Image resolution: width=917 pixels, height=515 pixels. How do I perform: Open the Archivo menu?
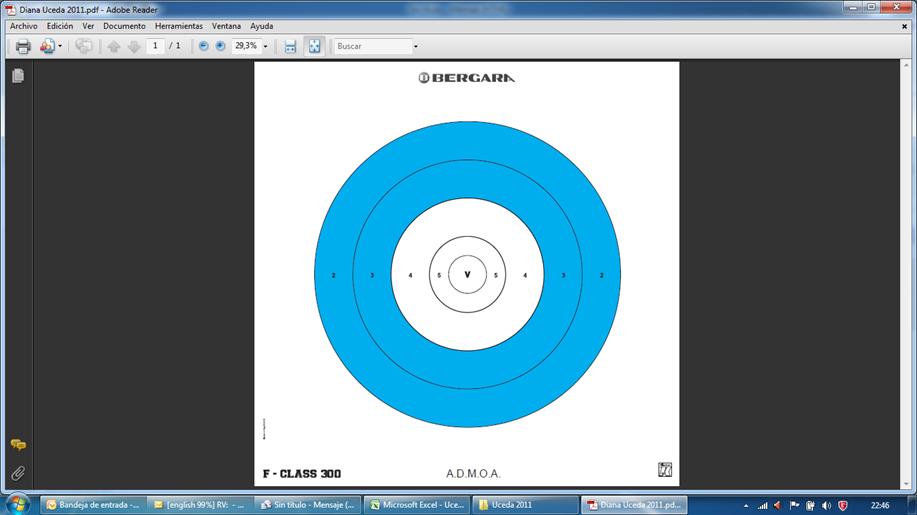[24, 26]
